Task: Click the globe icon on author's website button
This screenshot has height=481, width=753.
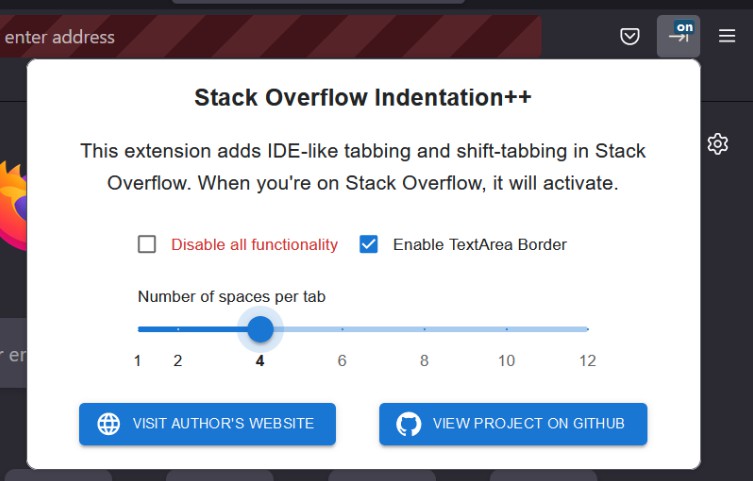Action: click(x=109, y=424)
